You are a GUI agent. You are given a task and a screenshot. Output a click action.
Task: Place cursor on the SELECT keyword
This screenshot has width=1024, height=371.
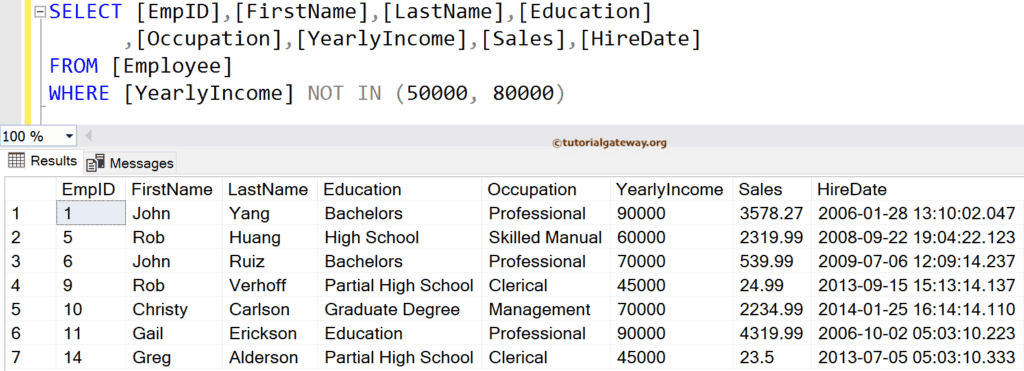85,12
